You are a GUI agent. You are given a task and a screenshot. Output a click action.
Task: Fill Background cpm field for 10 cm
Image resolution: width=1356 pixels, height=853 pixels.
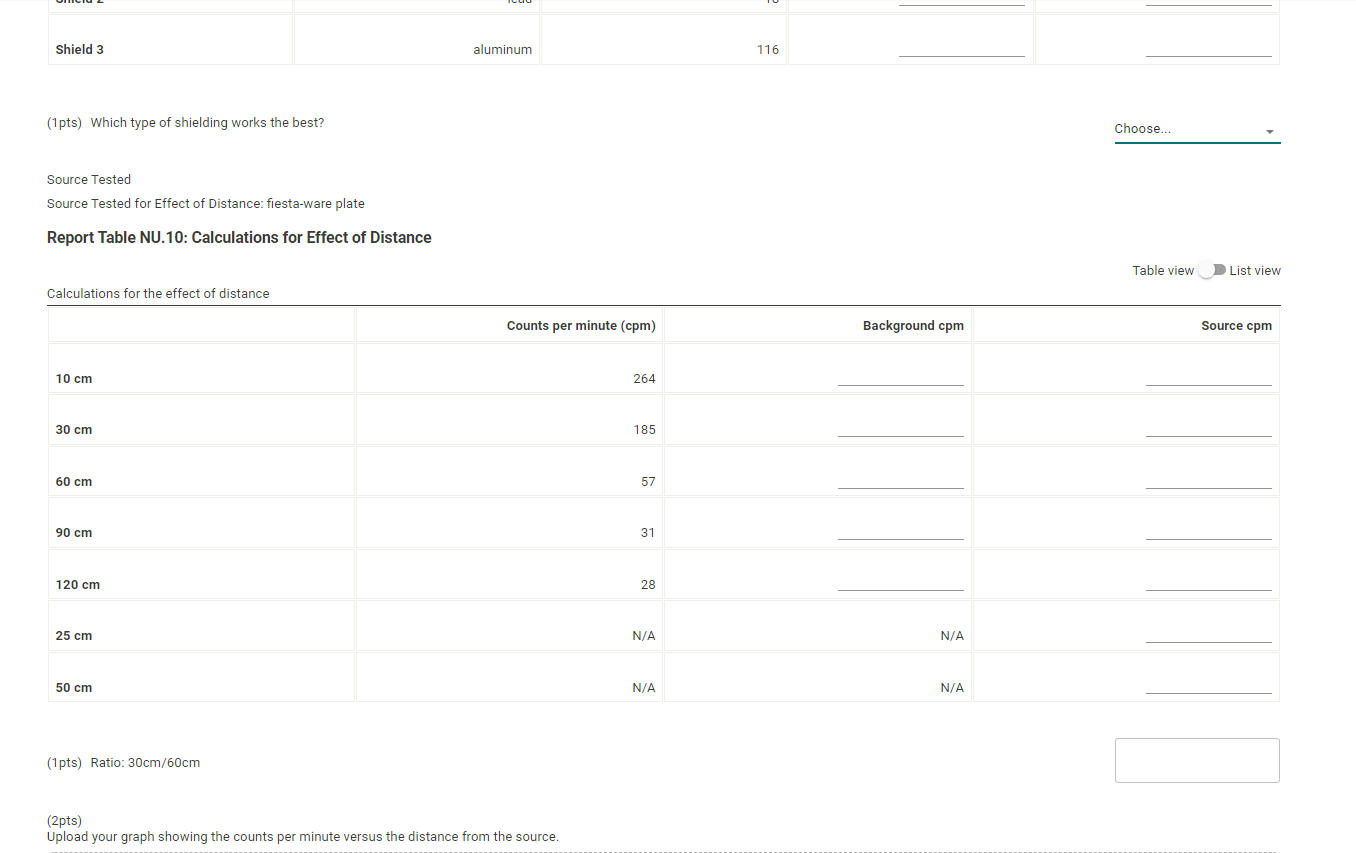[900, 376]
